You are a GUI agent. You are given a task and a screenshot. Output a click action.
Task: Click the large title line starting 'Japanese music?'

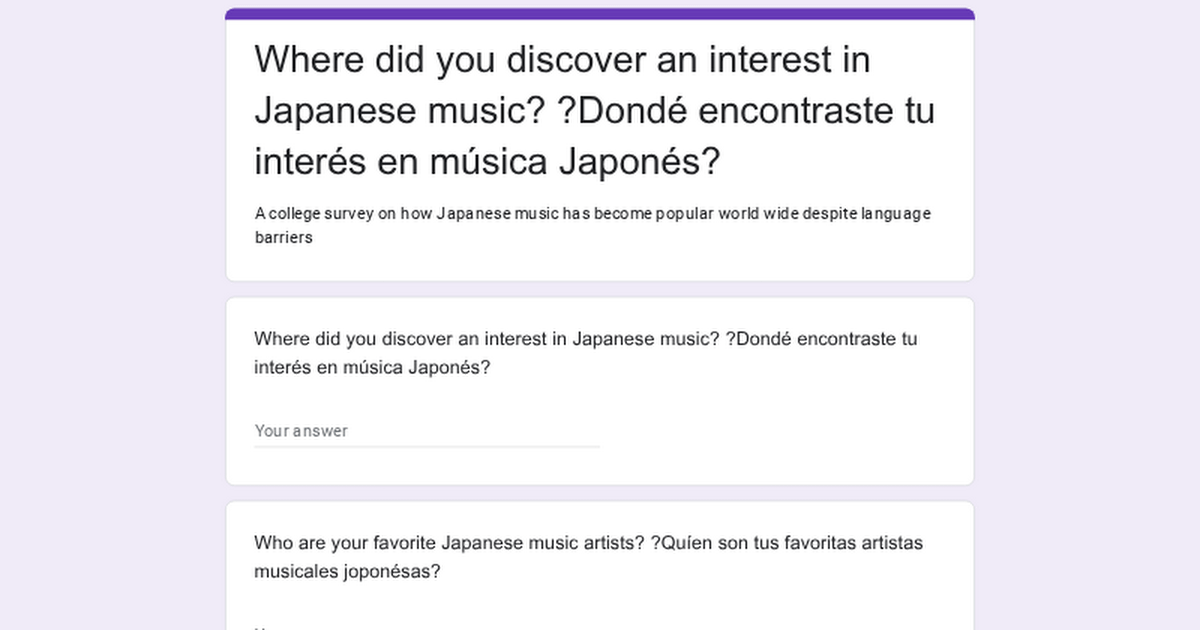coord(594,110)
